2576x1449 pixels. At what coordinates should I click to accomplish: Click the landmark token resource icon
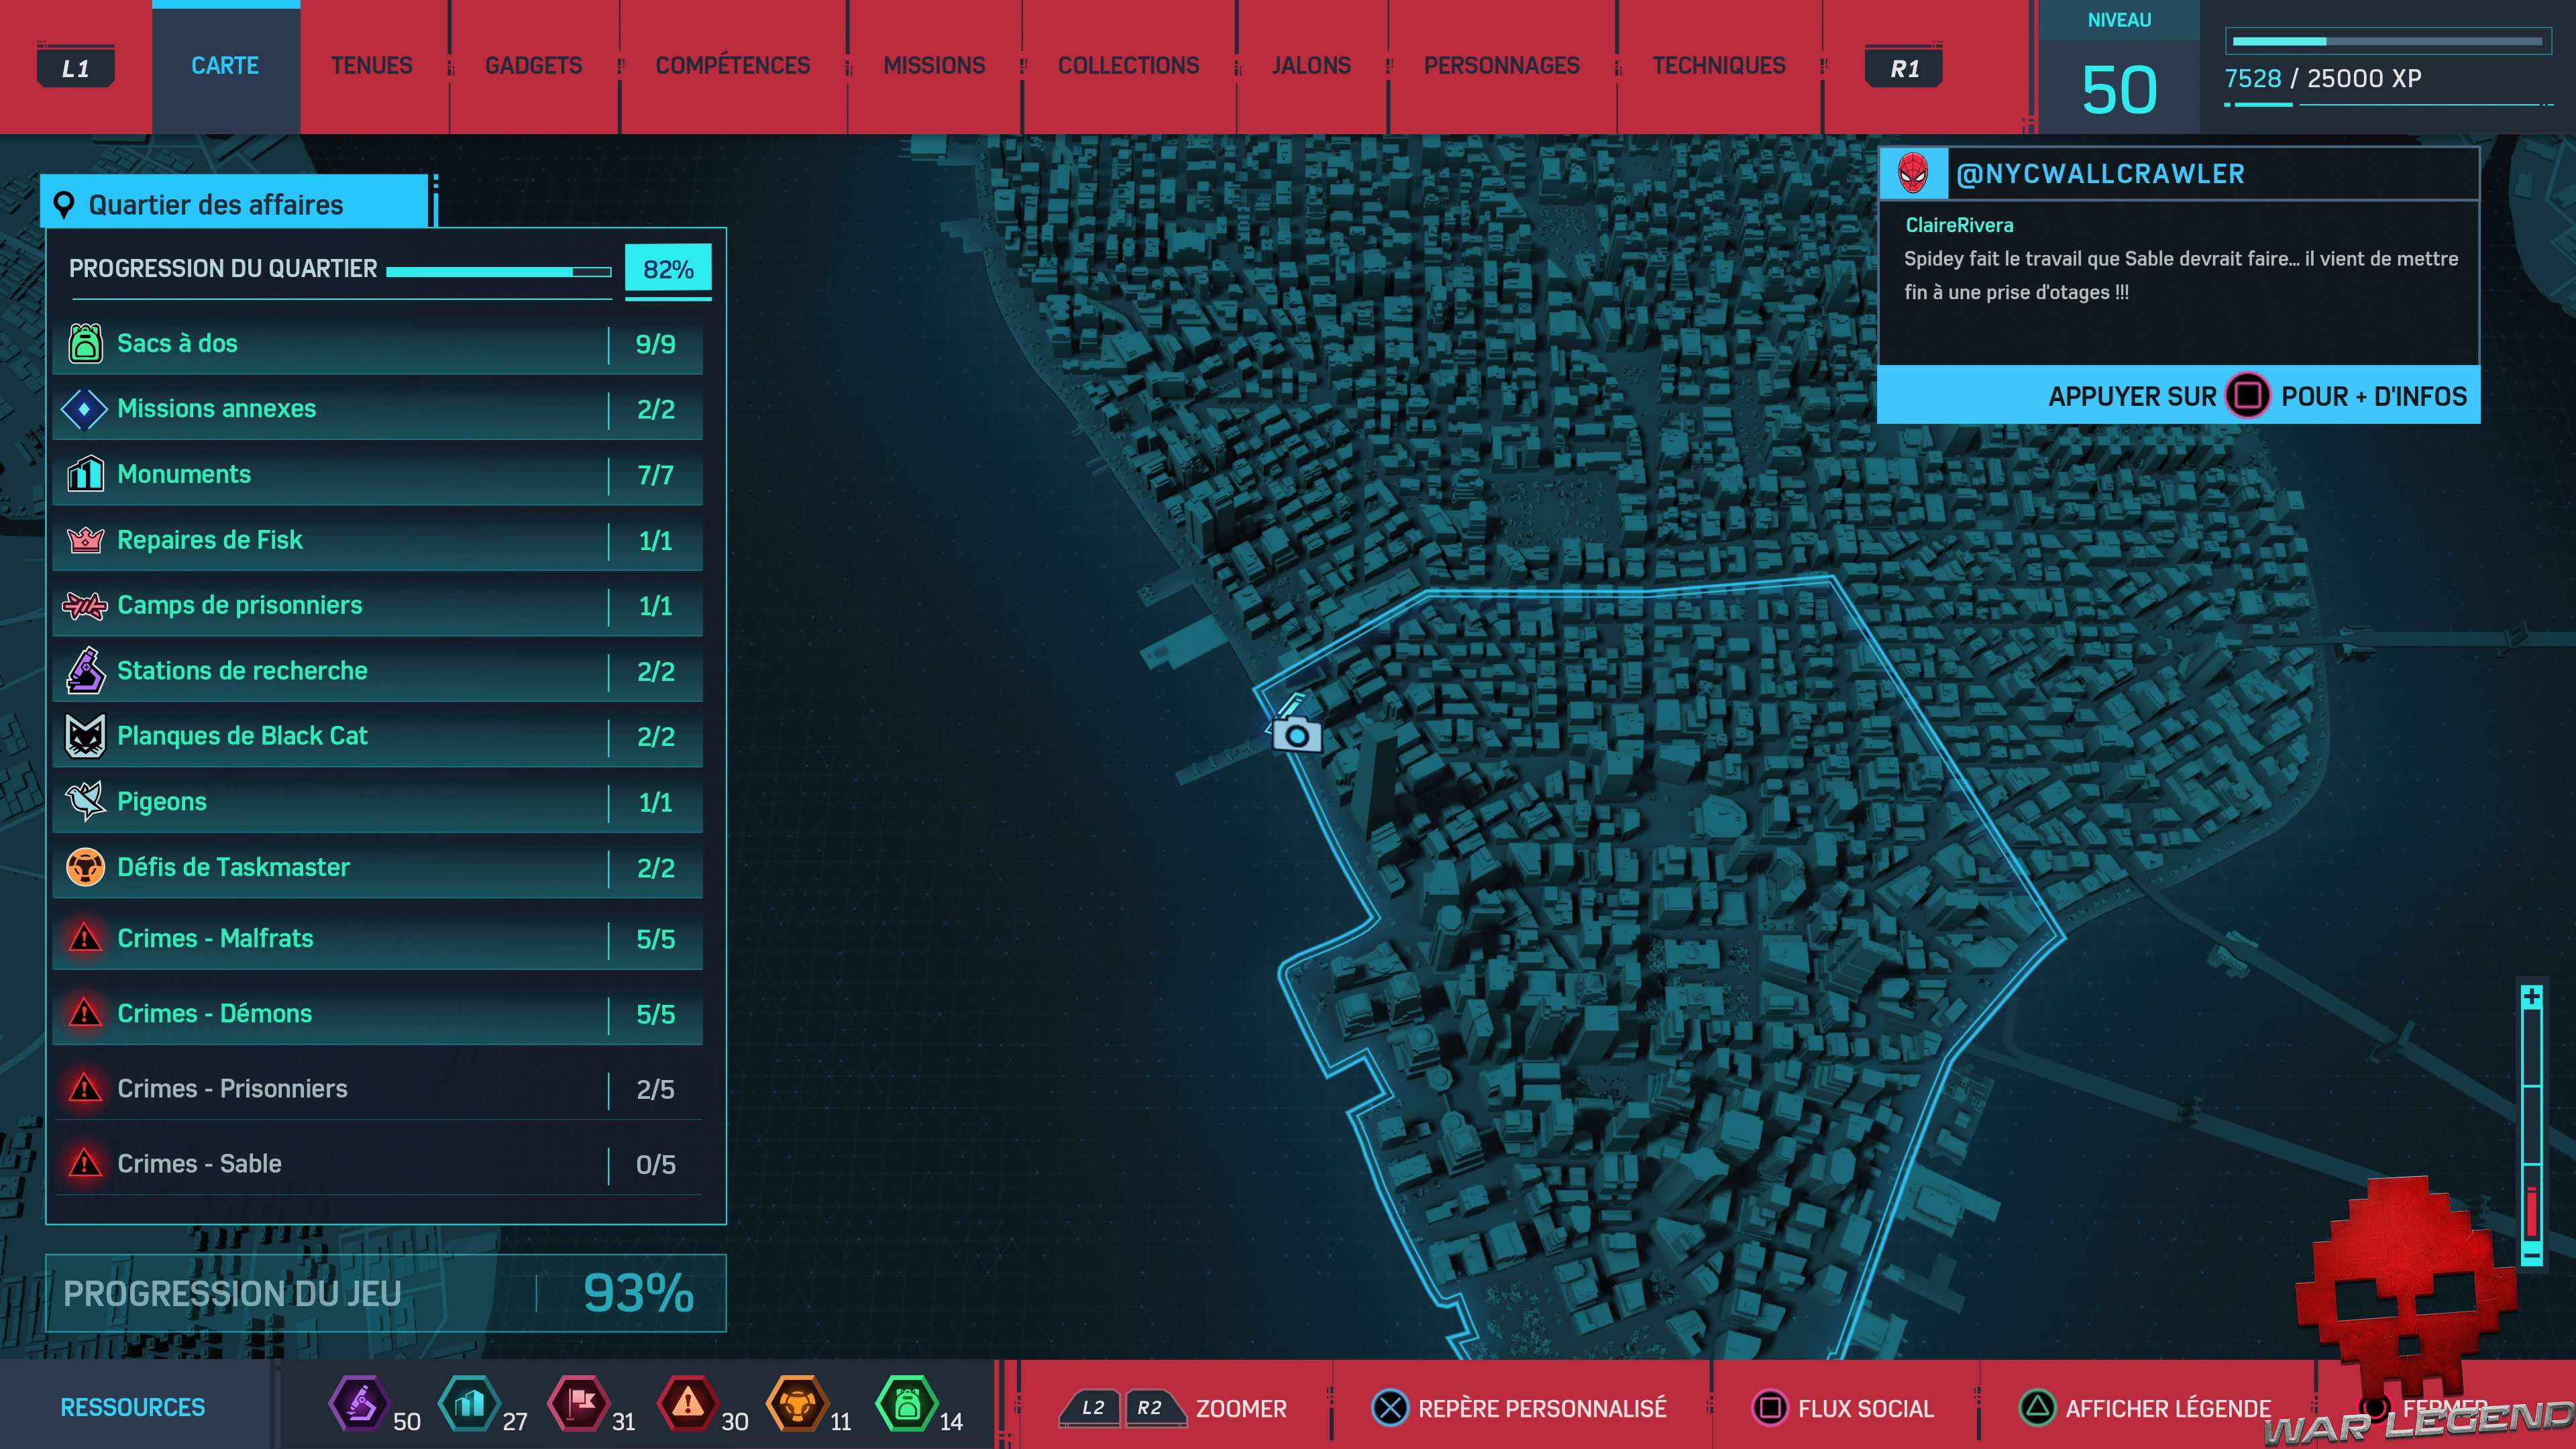469,1403
